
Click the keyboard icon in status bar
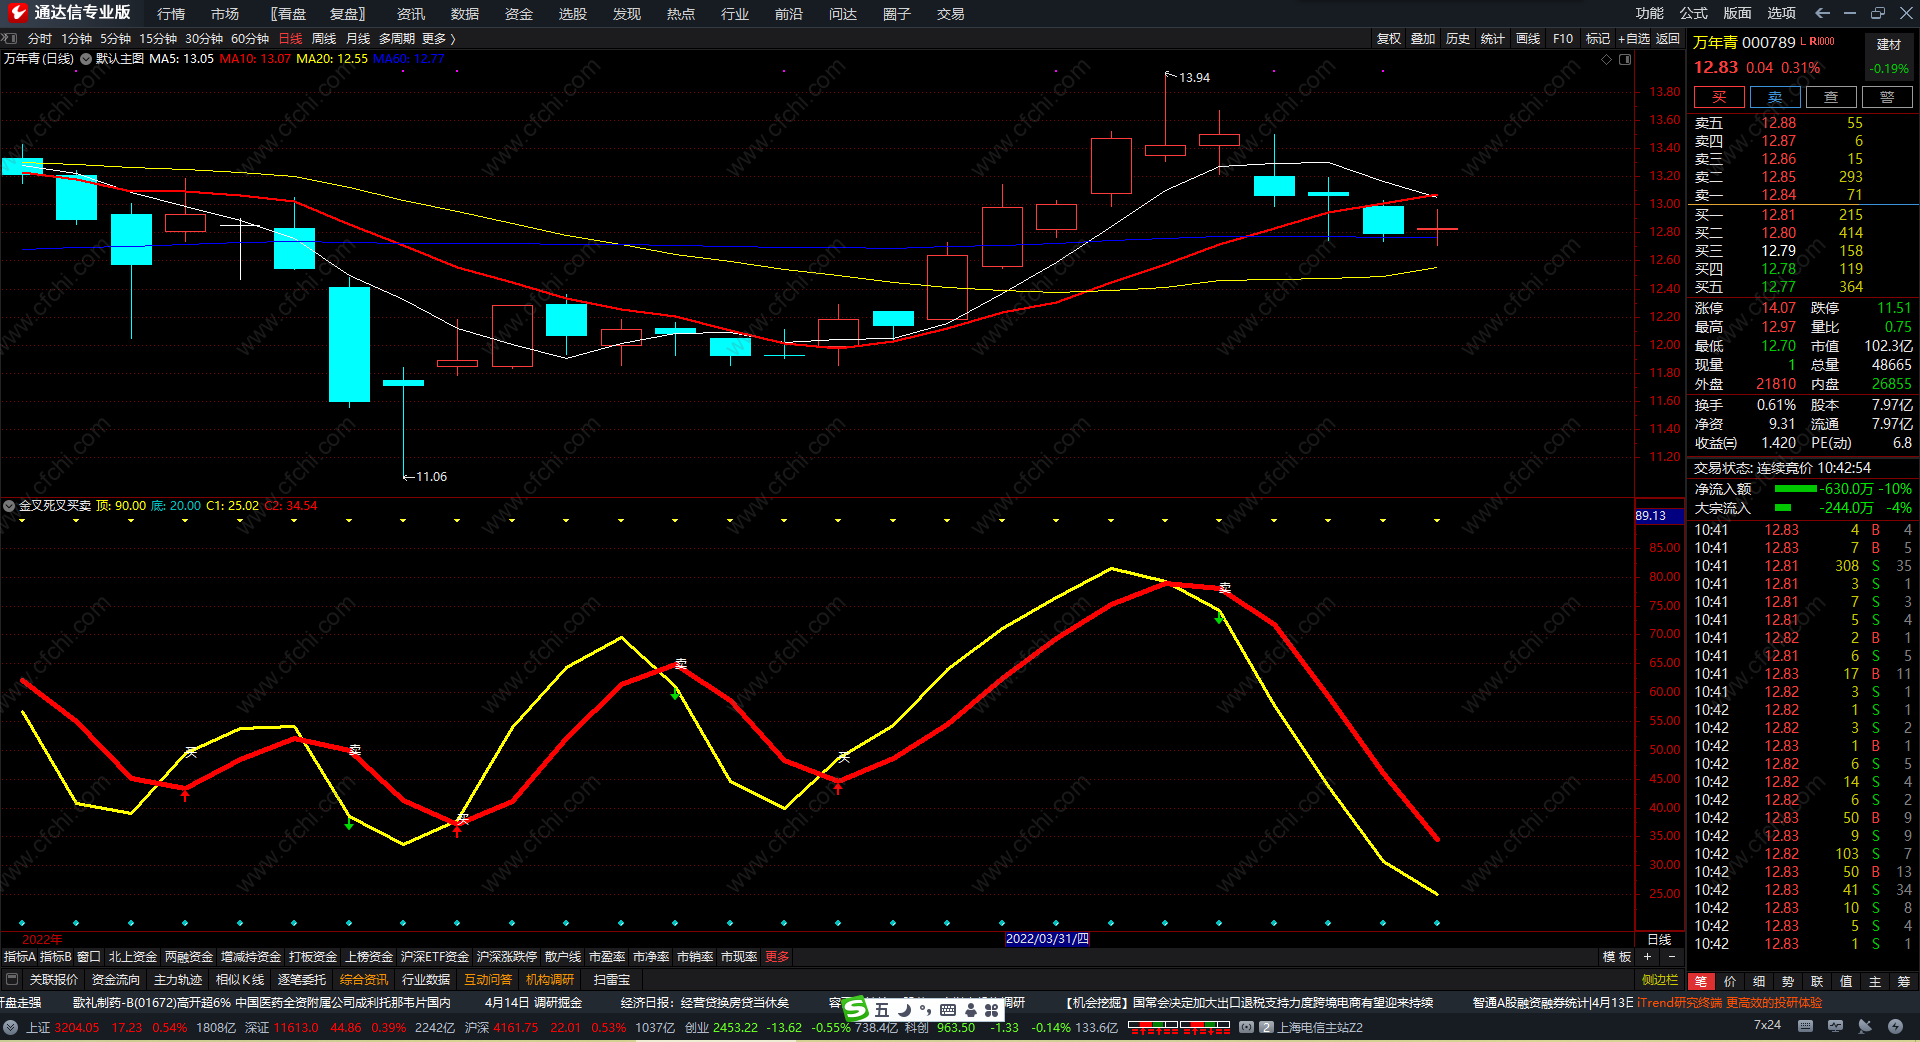(x=1805, y=1026)
